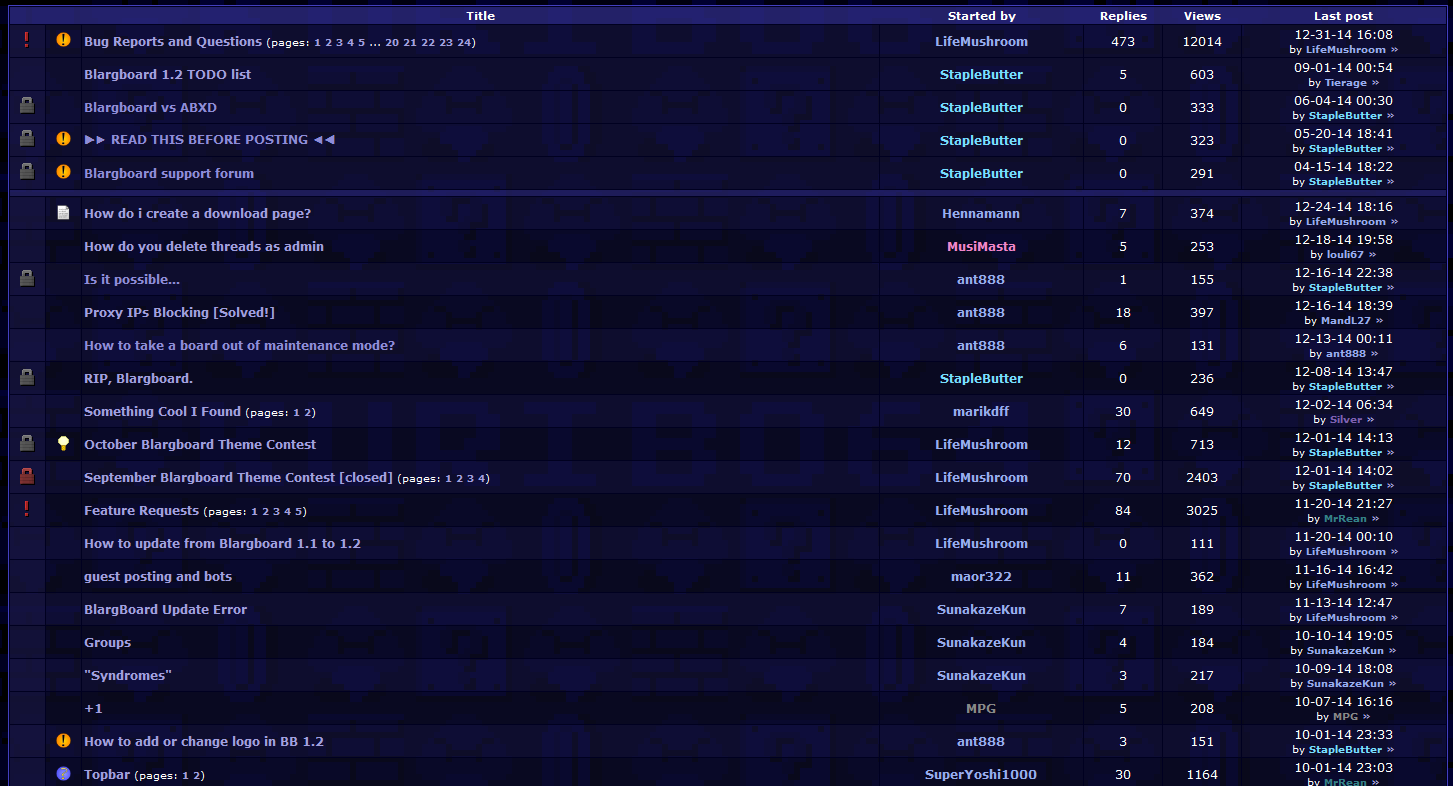View MusiMasta's user profile

(x=980, y=246)
